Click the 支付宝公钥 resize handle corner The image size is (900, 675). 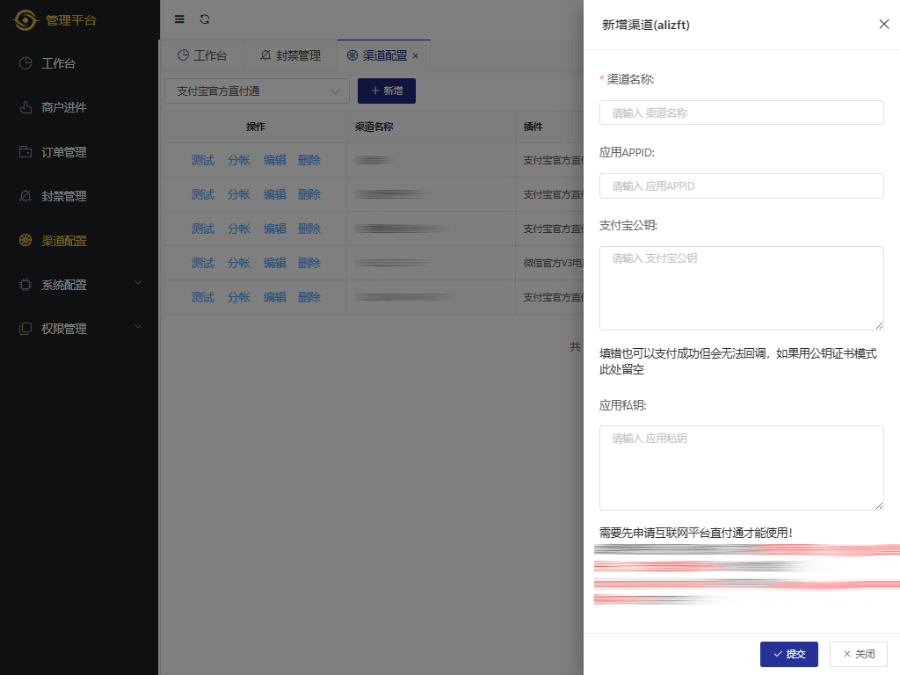point(879,325)
